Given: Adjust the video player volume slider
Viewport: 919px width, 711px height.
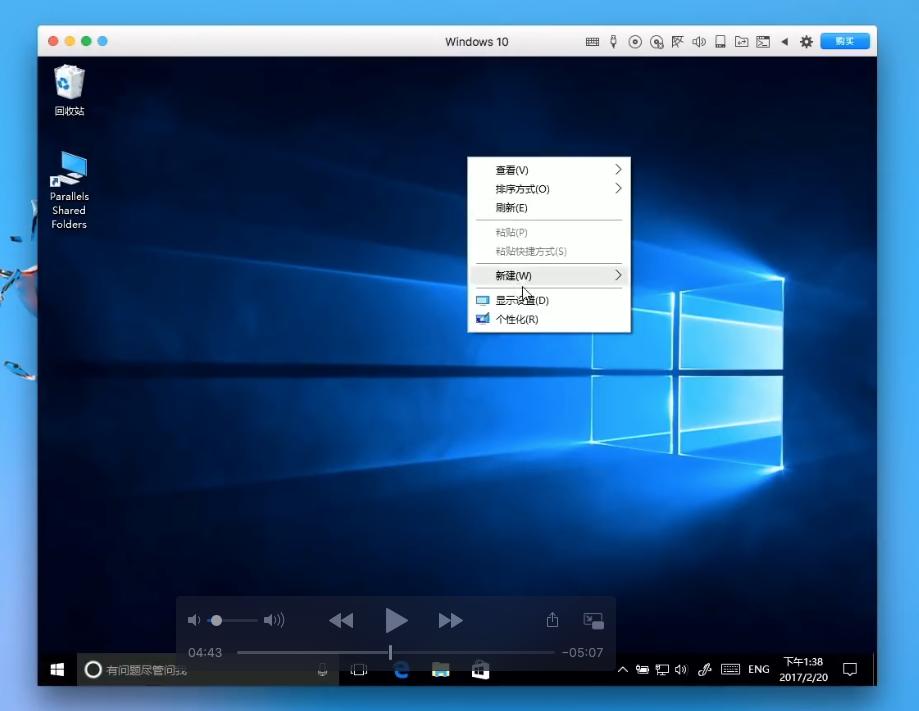Looking at the screenshot, I should point(233,620).
